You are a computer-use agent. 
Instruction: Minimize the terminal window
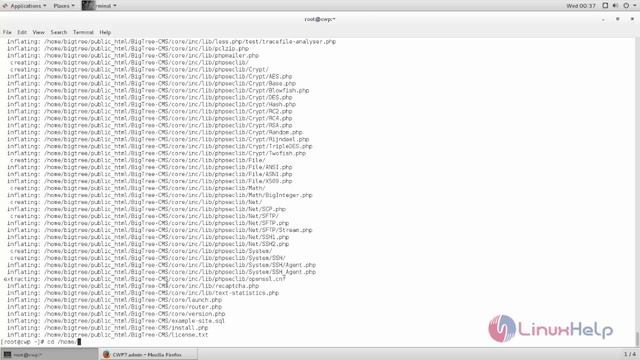pos(603,19)
